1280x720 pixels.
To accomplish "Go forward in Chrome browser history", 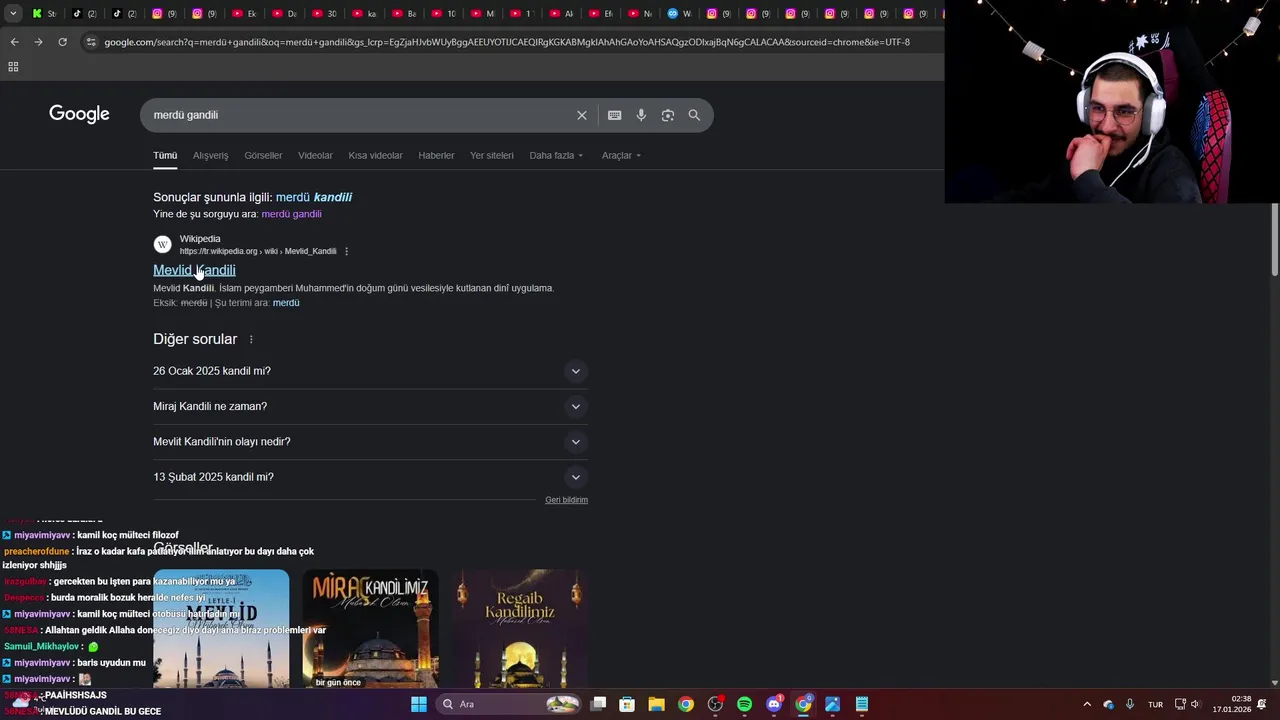I will point(38,42).
